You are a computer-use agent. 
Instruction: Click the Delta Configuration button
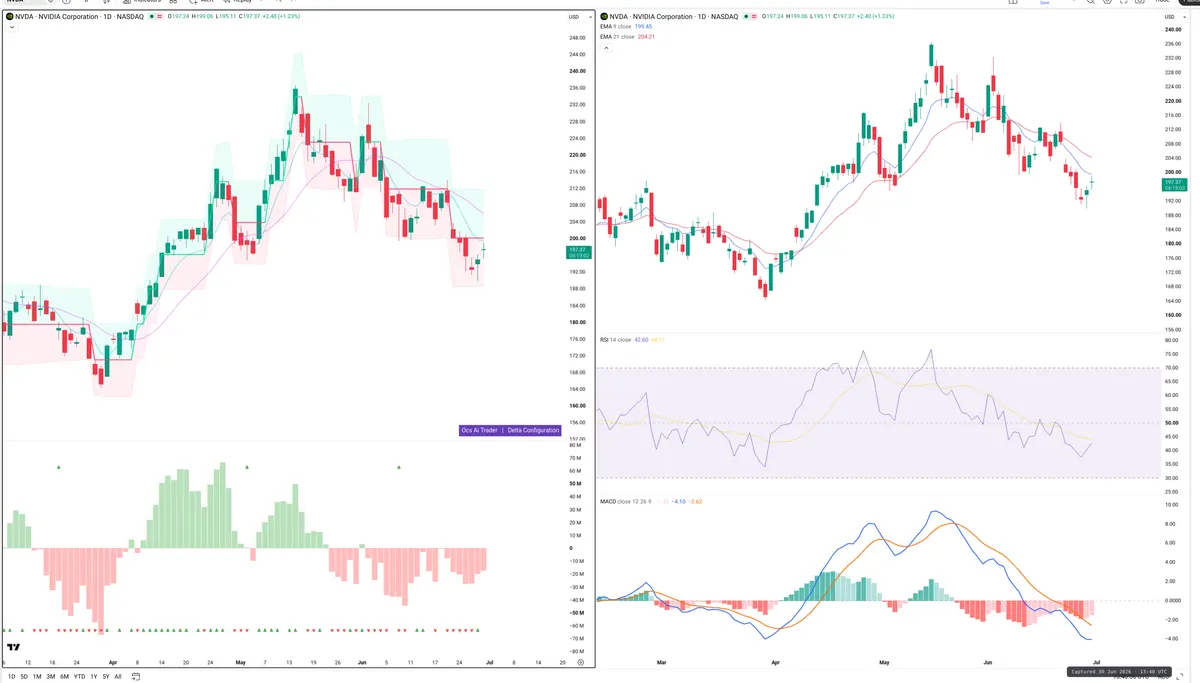[533, 430]
